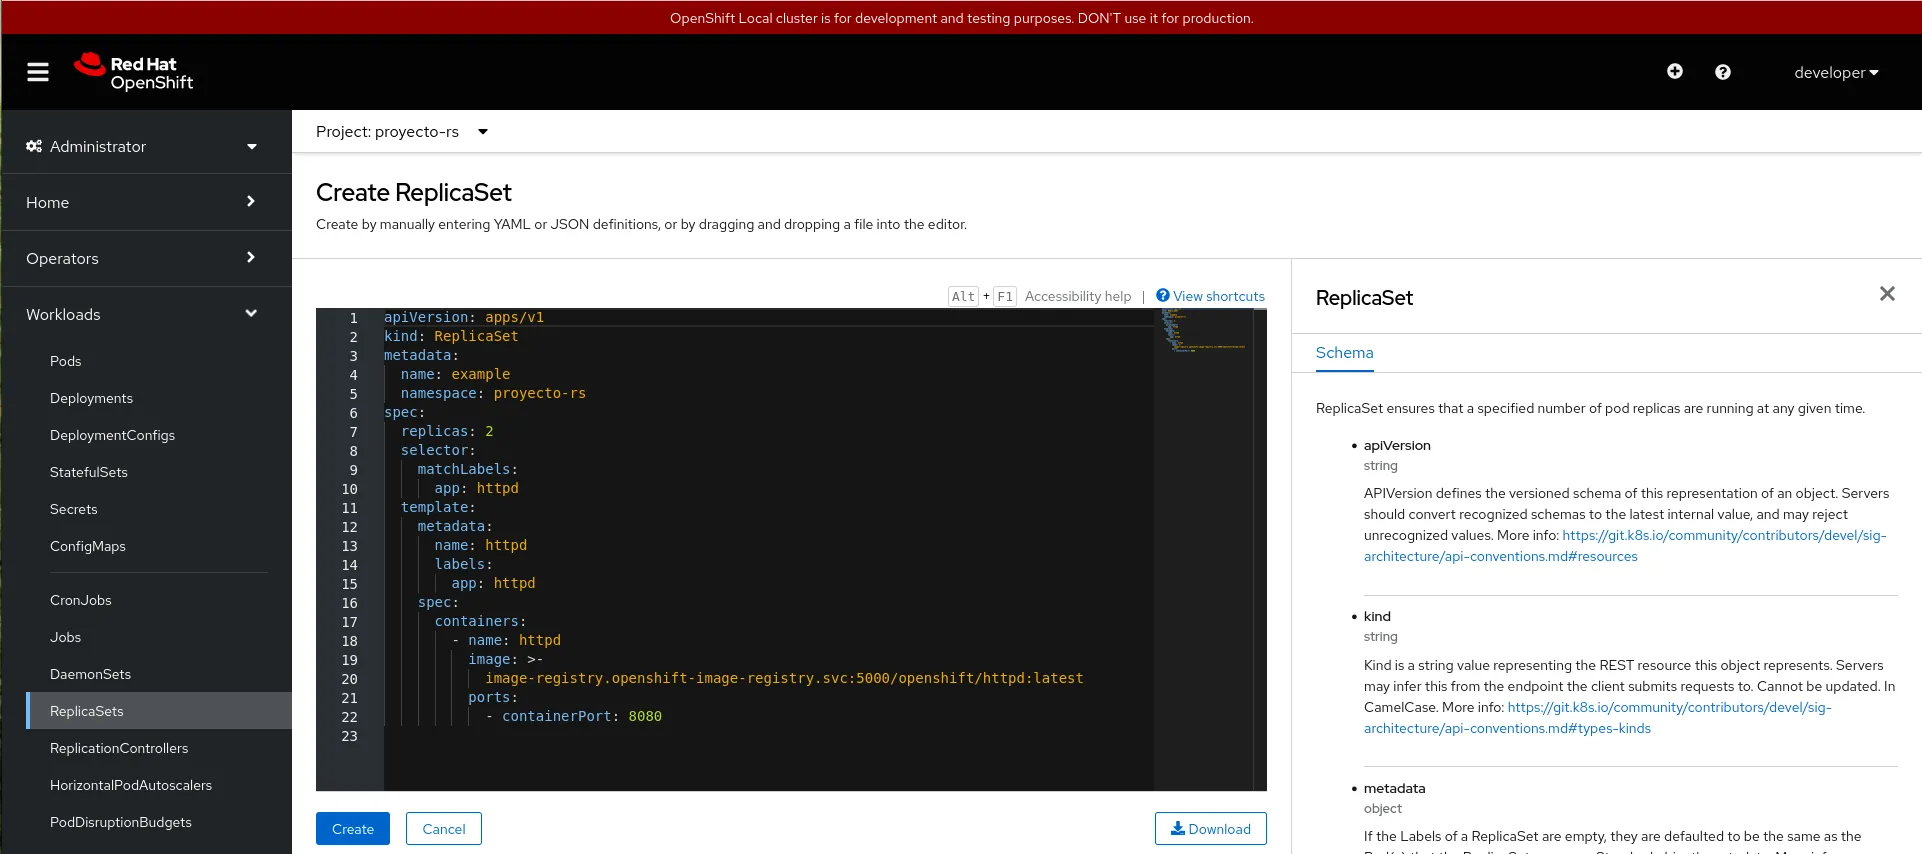Viewport: 1922px width, 854px height.
Task: Open the help question mark menu
Action: 1723,72
